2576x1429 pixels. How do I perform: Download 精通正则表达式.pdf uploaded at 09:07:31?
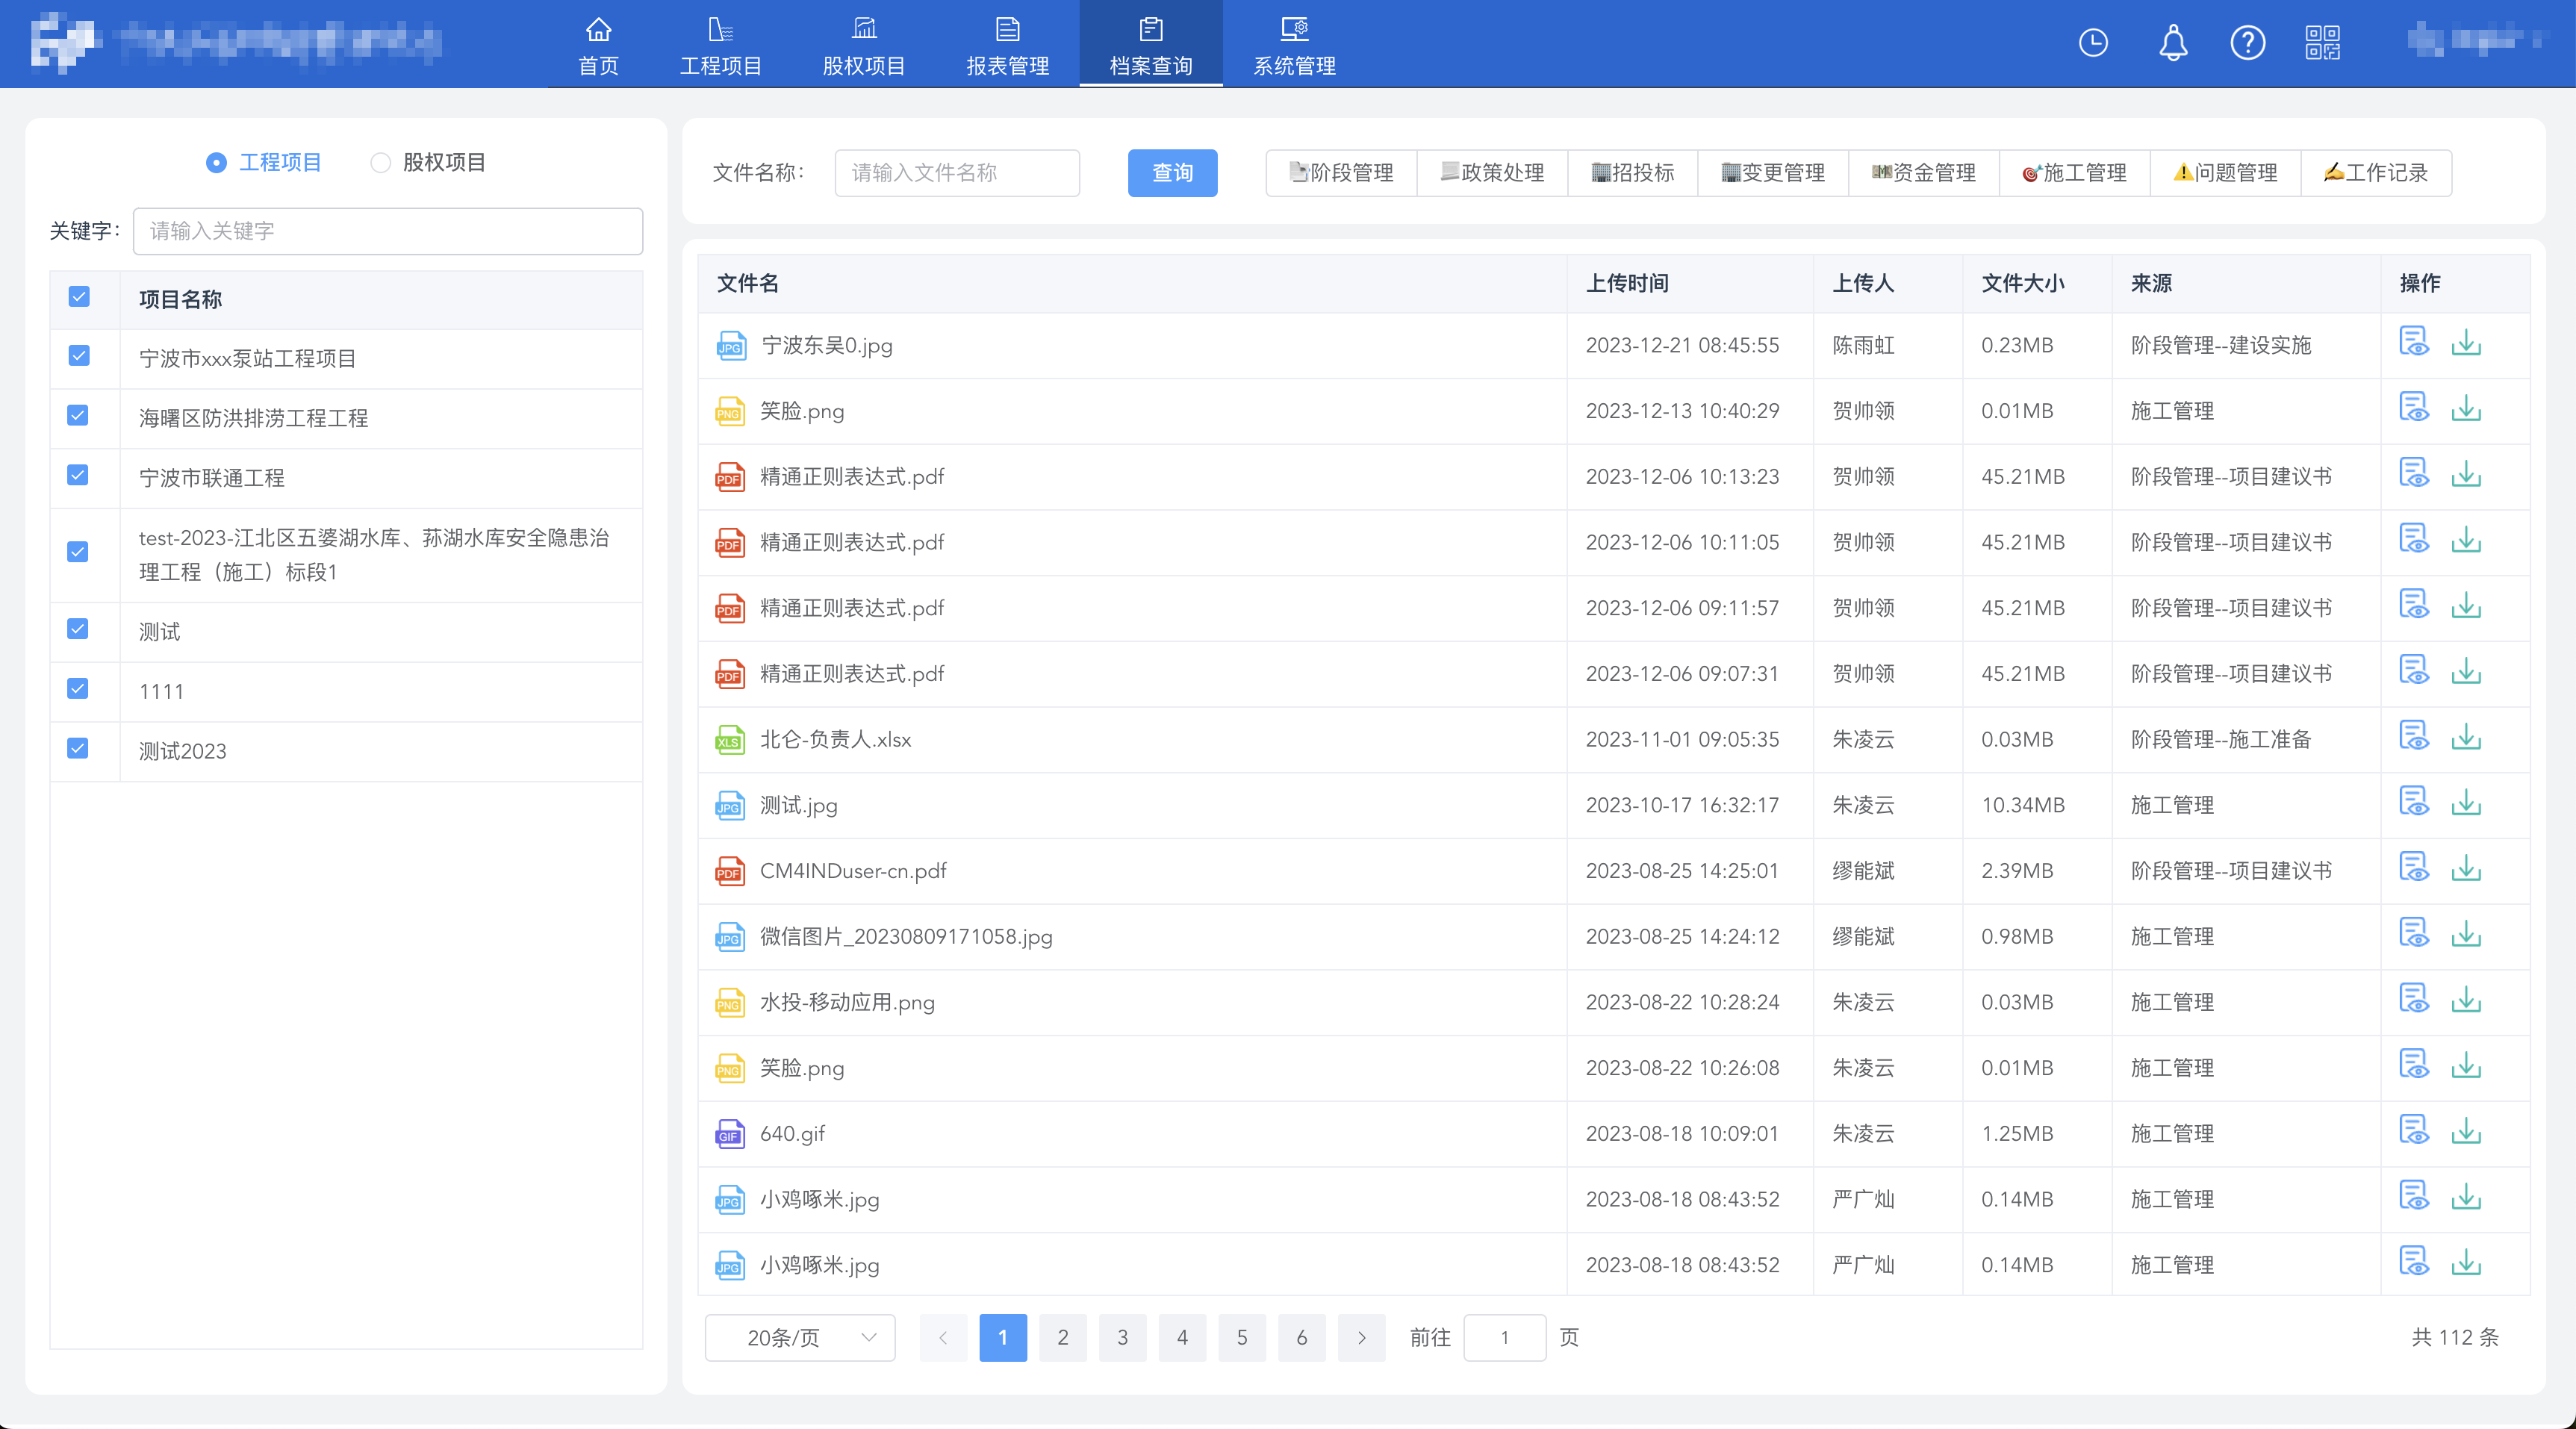(x=2466, y=671)
